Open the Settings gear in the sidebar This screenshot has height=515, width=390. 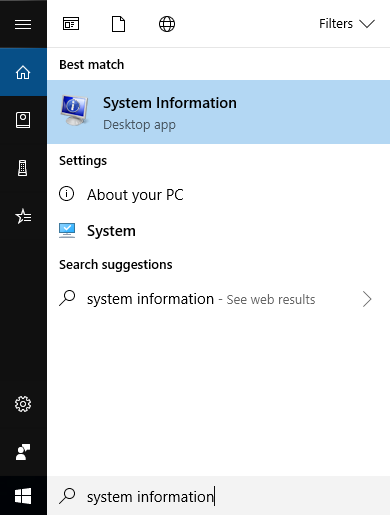(x=23, y=404)
